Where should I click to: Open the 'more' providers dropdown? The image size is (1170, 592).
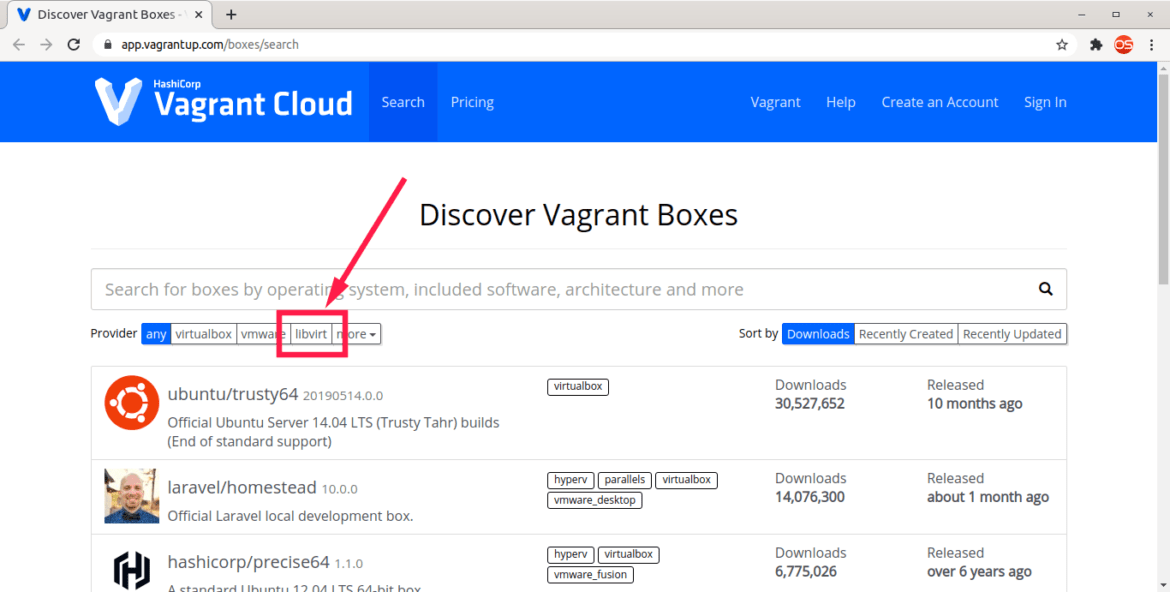point(356,333)
